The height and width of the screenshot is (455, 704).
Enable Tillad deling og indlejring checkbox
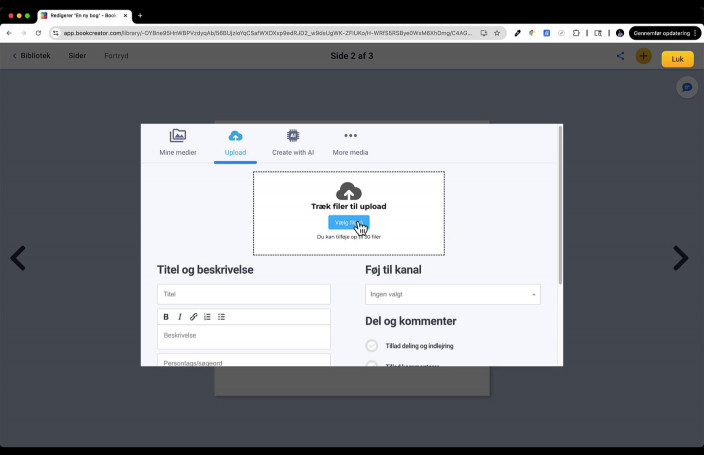(372, 345)
